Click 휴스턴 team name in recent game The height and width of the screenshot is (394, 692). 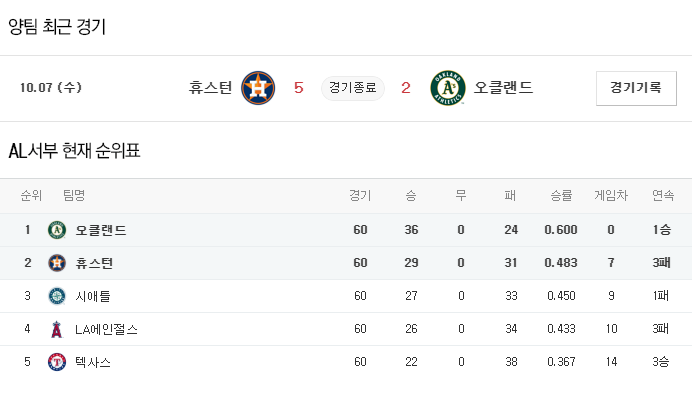pyautogui.click(x=211, y=87)
